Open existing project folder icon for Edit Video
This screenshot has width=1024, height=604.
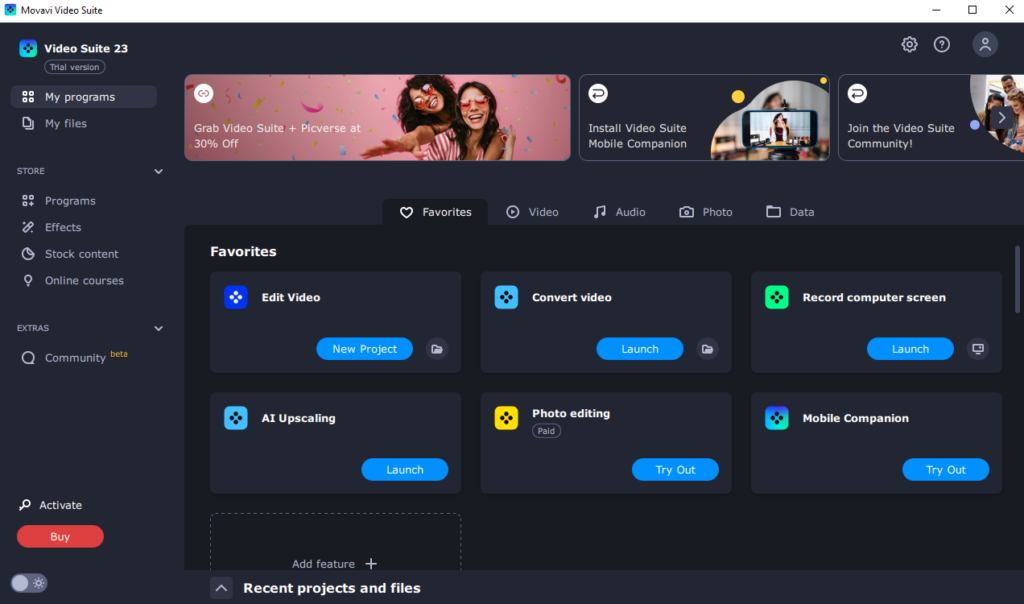click(436, 349)
